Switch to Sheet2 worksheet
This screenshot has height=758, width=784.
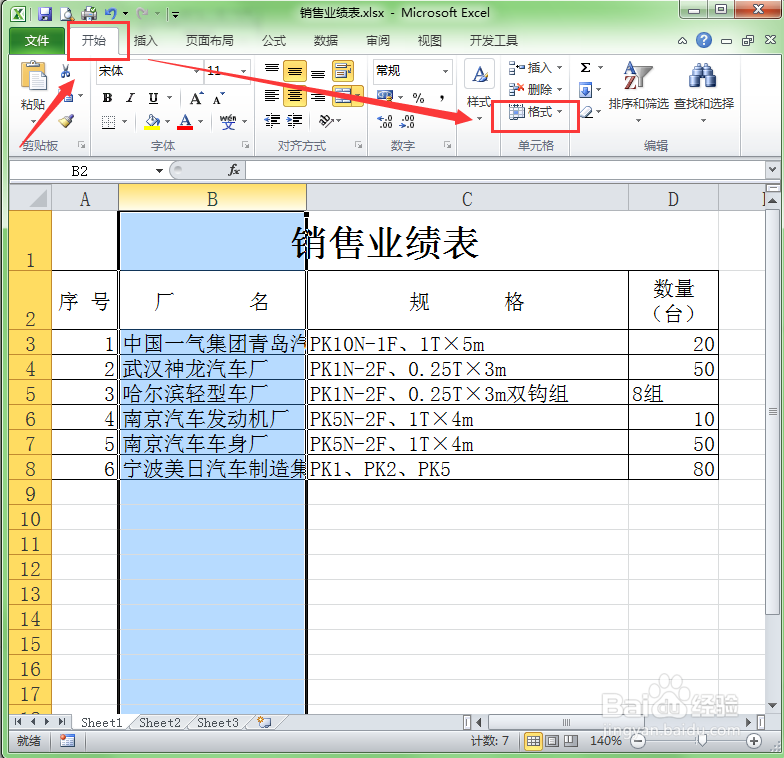coord(160,722)
